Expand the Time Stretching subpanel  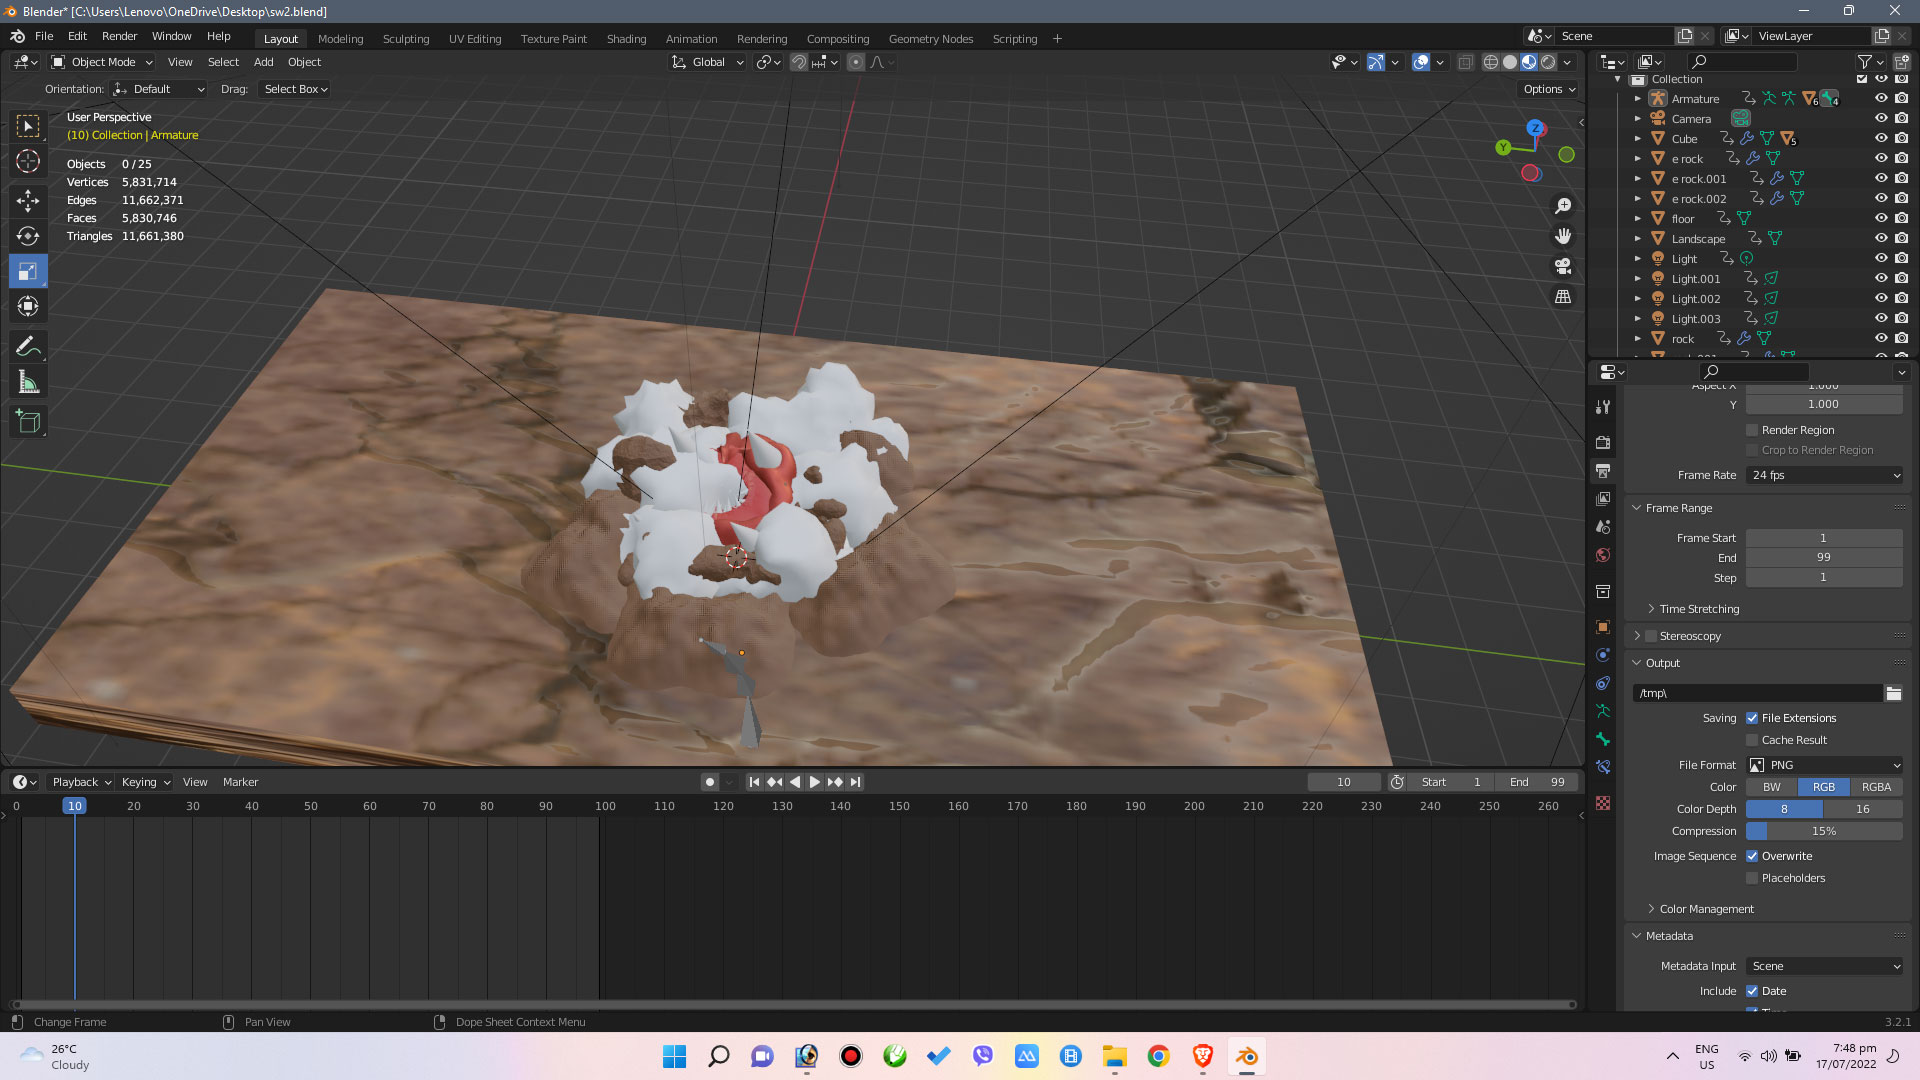click(1698, 609)
